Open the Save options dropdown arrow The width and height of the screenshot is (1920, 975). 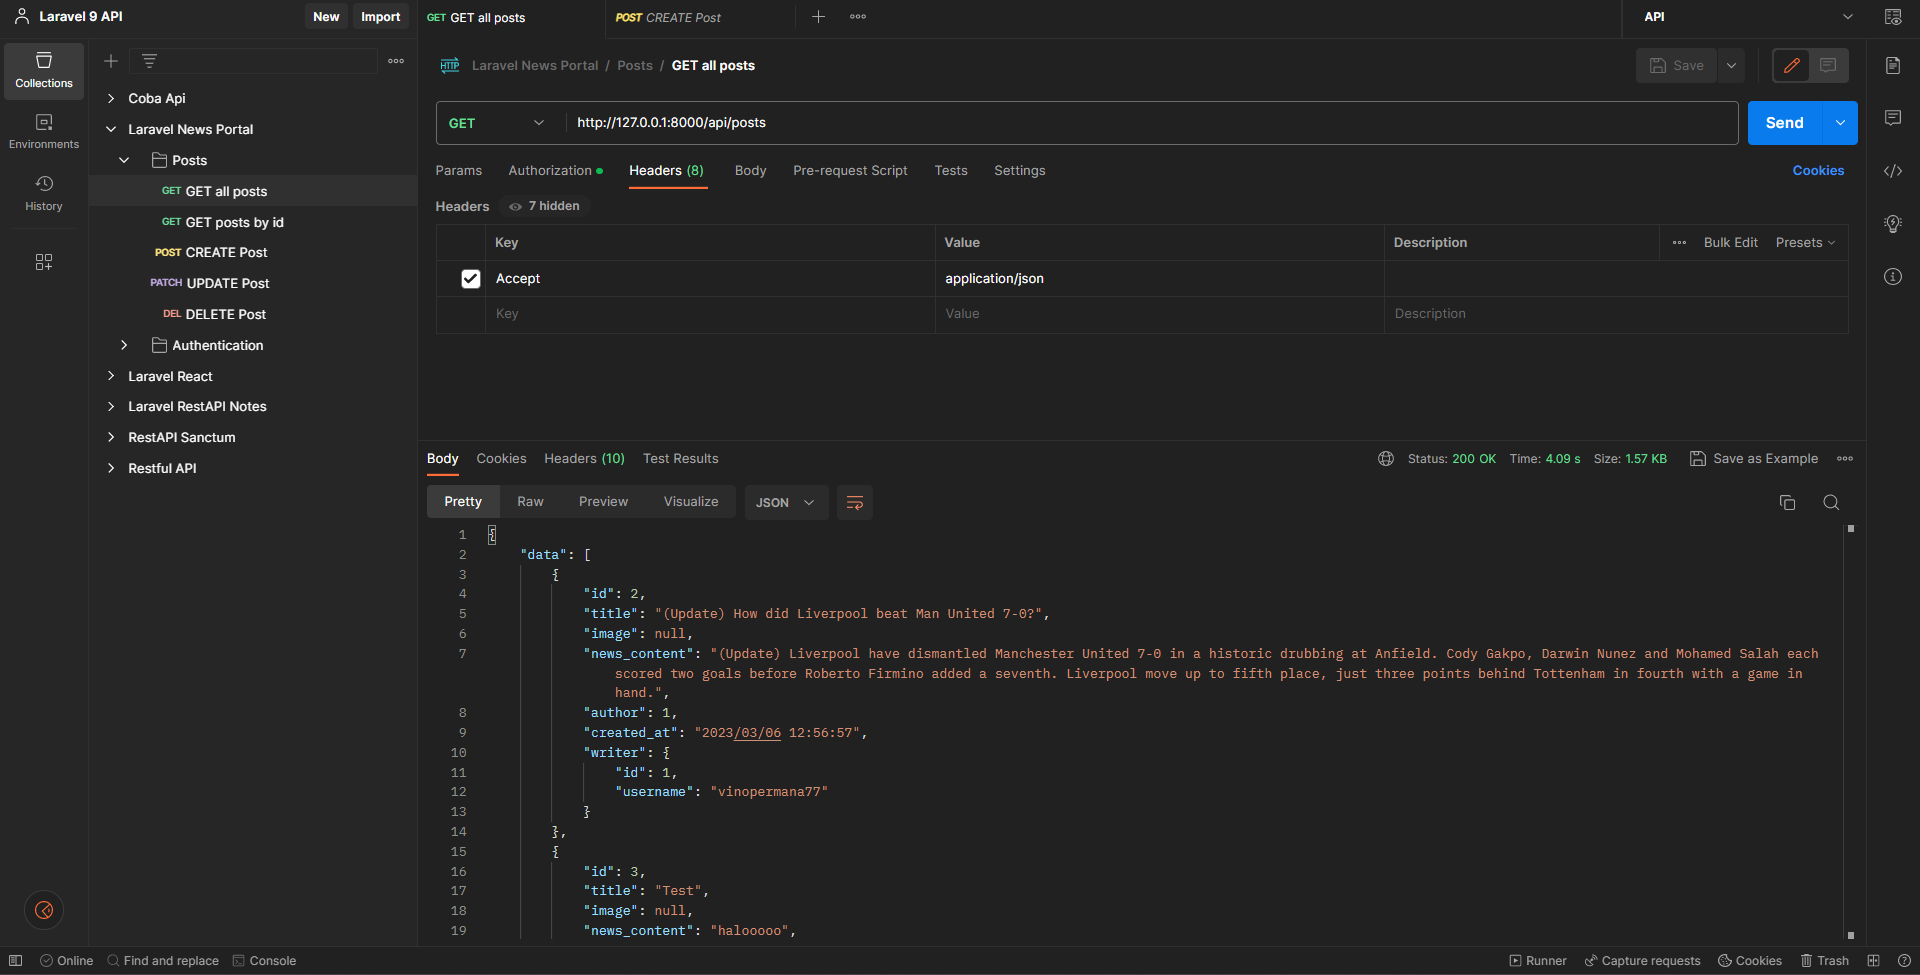[1731, 65]
